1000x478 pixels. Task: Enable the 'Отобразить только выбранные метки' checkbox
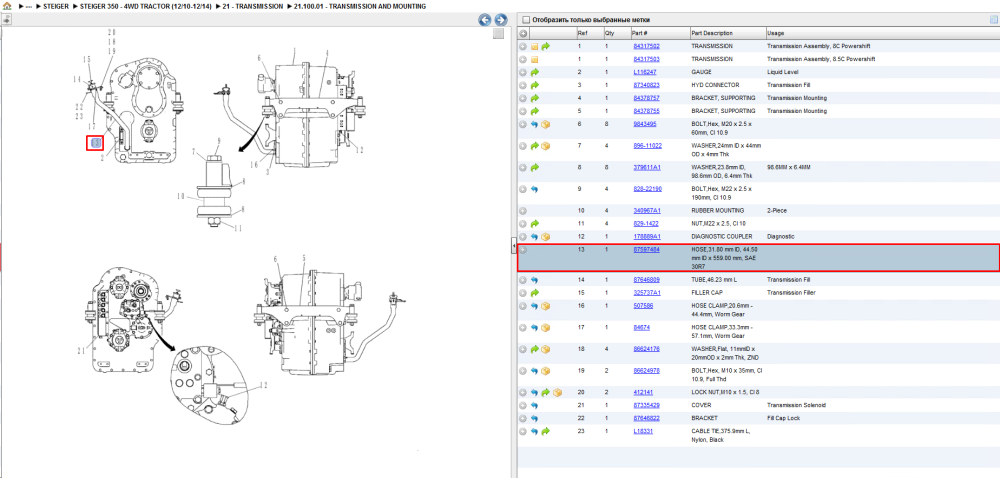[x=526, y=20]
